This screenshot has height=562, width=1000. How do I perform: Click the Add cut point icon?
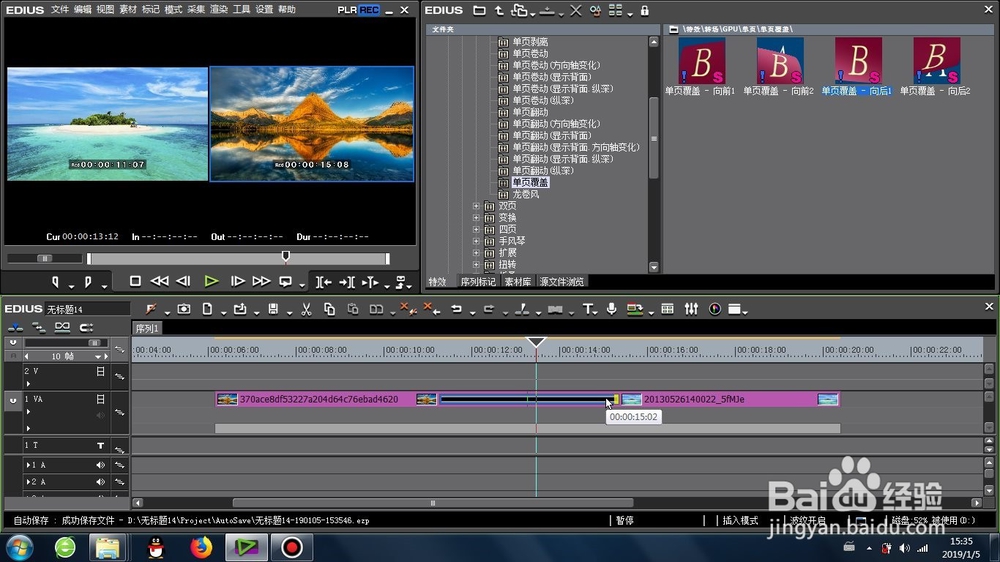click(x=522, y=309)
